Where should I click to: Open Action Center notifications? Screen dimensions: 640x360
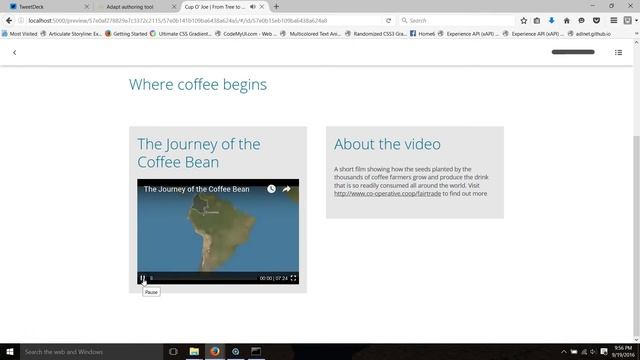(604, 351)
